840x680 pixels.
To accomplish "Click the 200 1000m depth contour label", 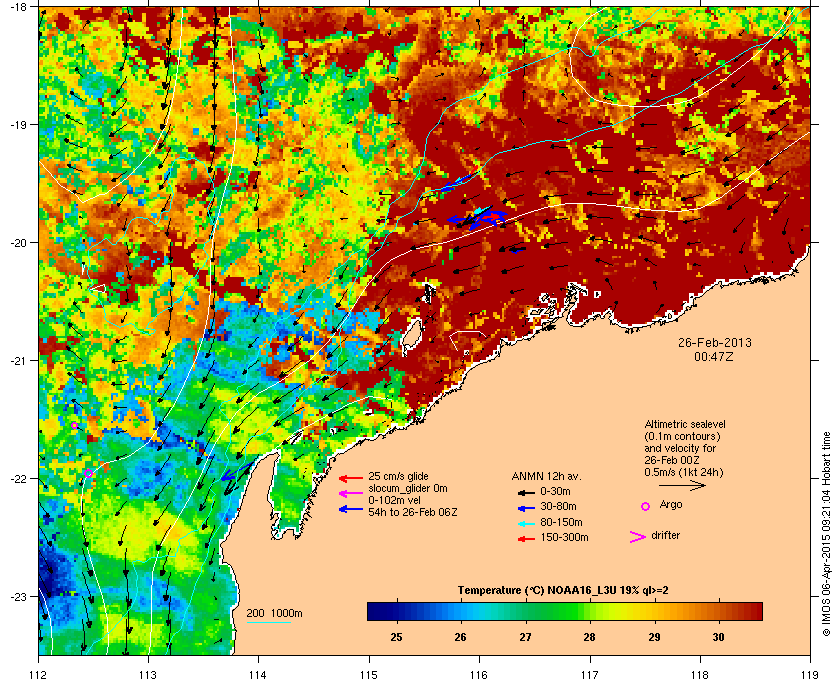I will pos(274,614).
